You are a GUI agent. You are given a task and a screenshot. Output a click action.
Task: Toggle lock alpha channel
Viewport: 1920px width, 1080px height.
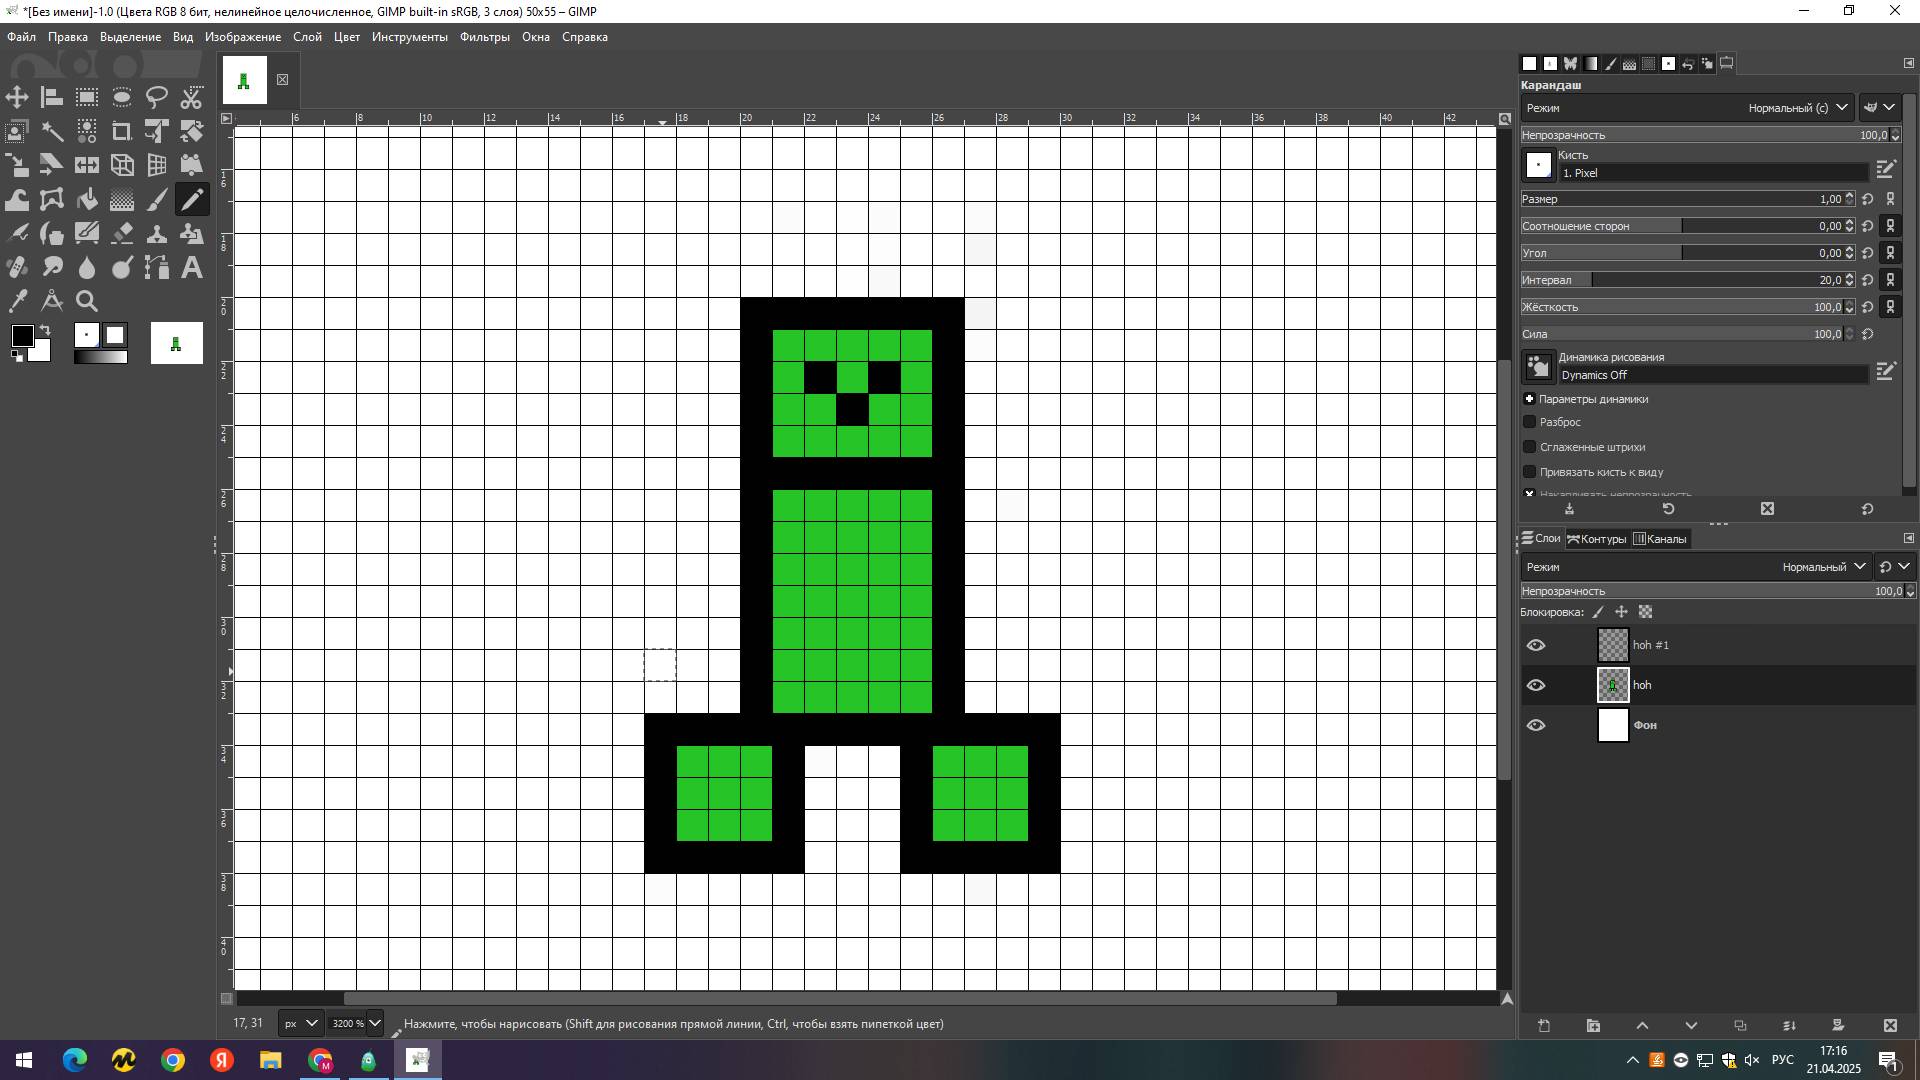(x=1646, y=612)
